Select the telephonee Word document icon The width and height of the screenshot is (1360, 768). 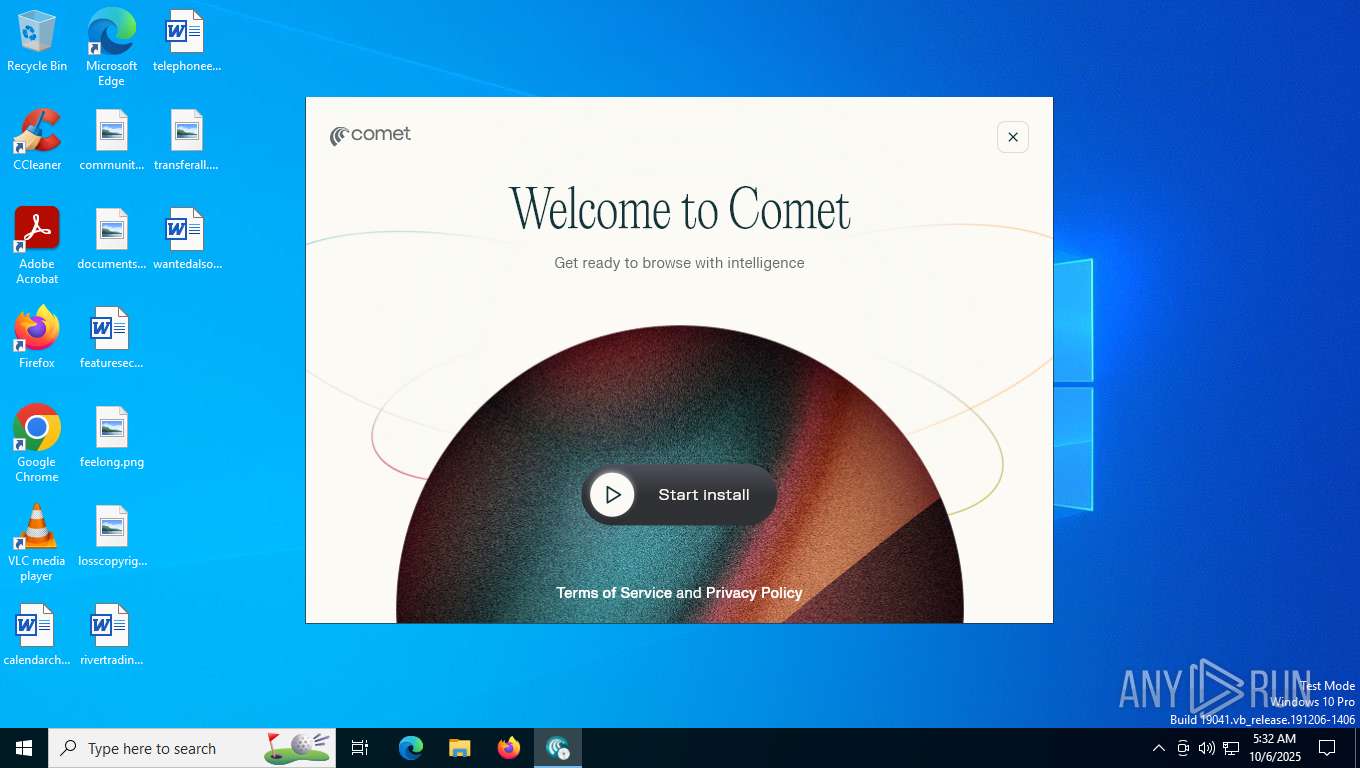pyautogui.click(x=186, y=41)
